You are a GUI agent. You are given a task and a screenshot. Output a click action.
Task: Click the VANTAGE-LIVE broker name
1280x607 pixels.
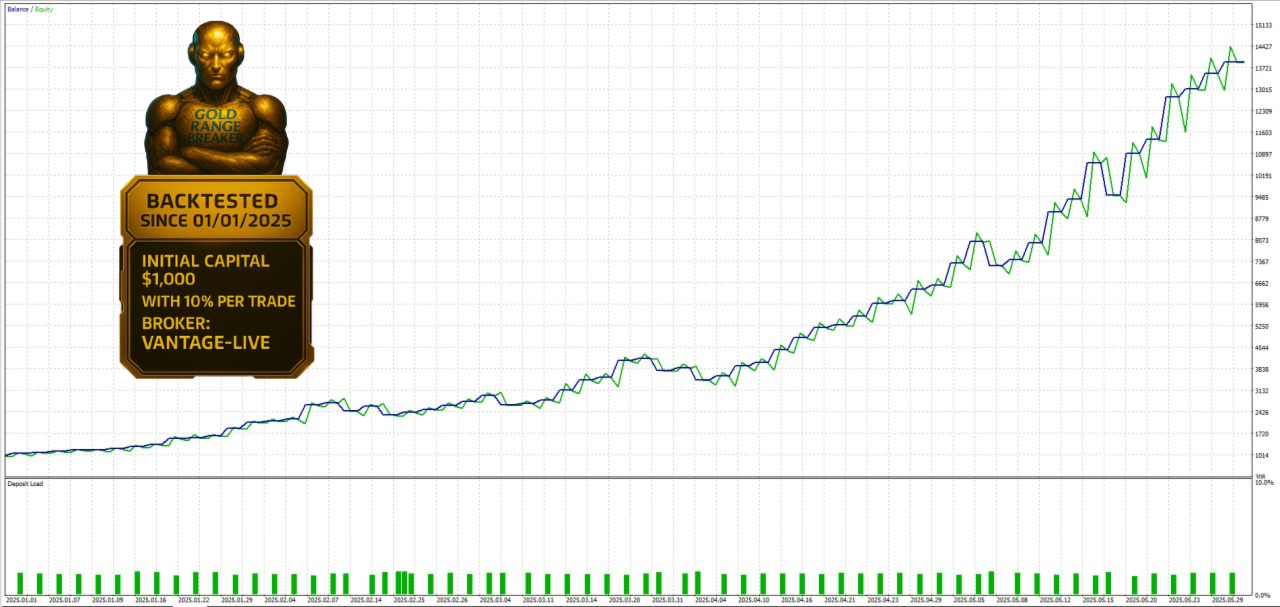(x=206, y=343)
